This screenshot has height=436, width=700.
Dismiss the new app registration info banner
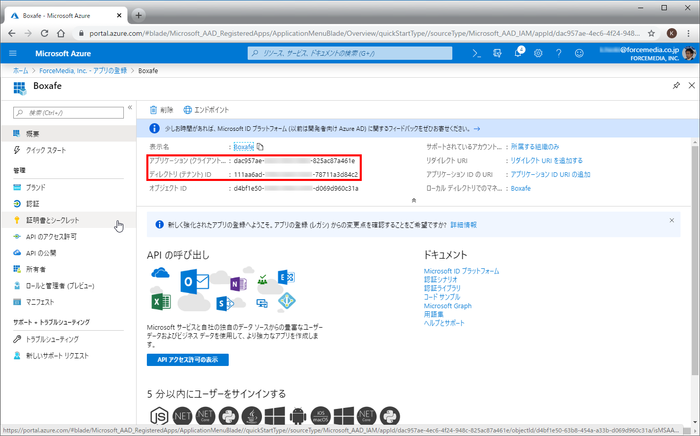[671, 220]
